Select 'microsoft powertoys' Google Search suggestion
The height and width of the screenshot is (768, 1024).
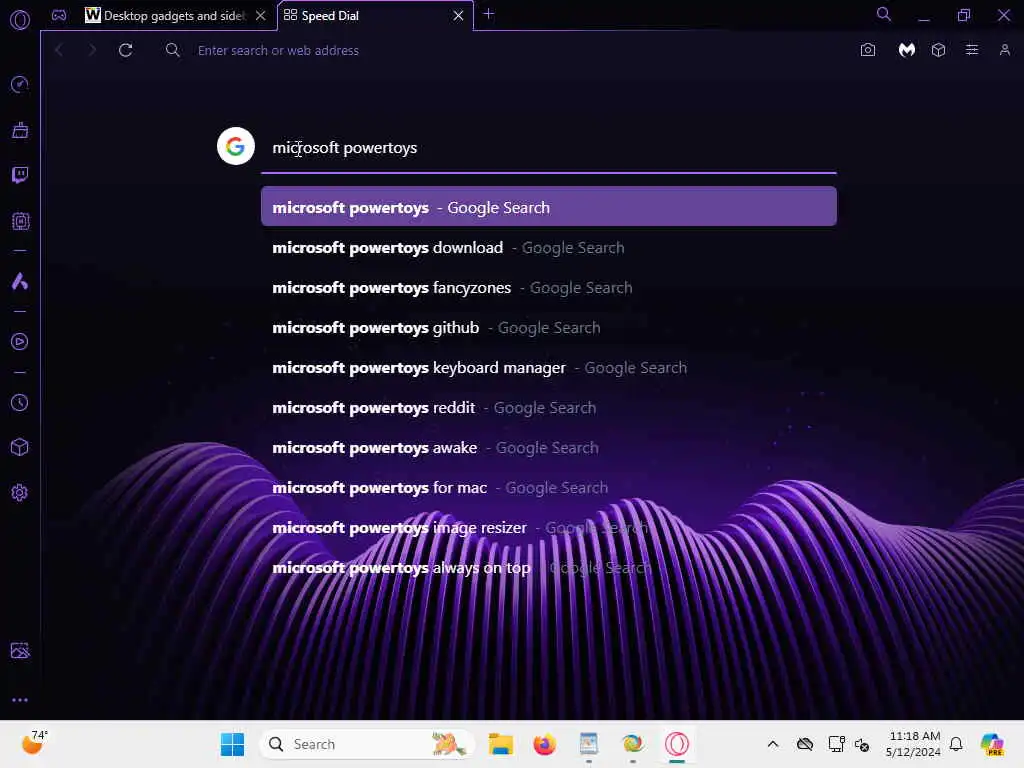[x=549, y=207]
